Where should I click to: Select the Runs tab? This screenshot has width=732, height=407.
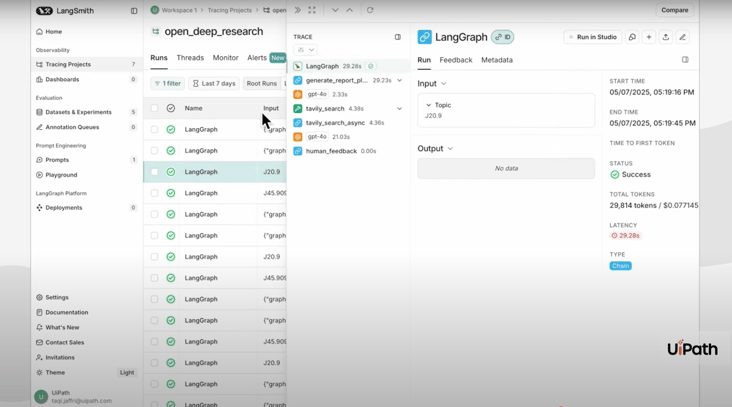click(x=159, y=57)
